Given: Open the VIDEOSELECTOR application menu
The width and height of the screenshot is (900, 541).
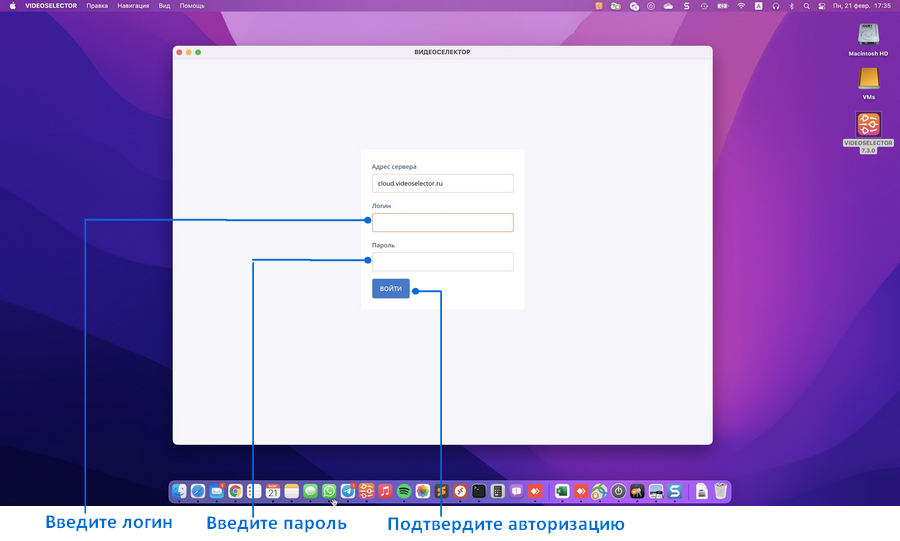Looking at the screenshot, I should click(x=51, y=6).
